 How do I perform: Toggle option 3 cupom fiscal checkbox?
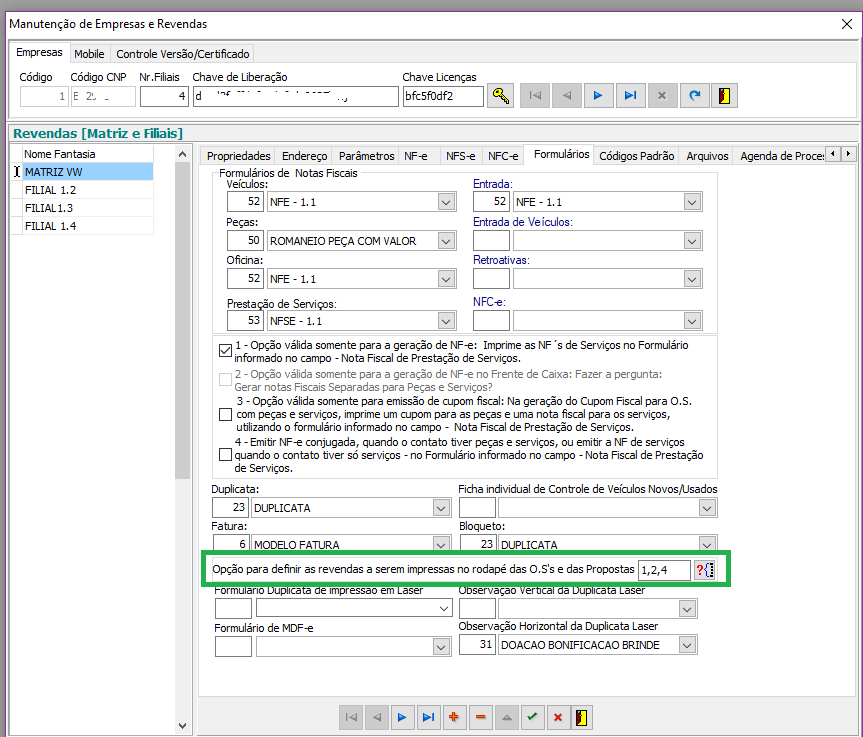pos(225,414)
